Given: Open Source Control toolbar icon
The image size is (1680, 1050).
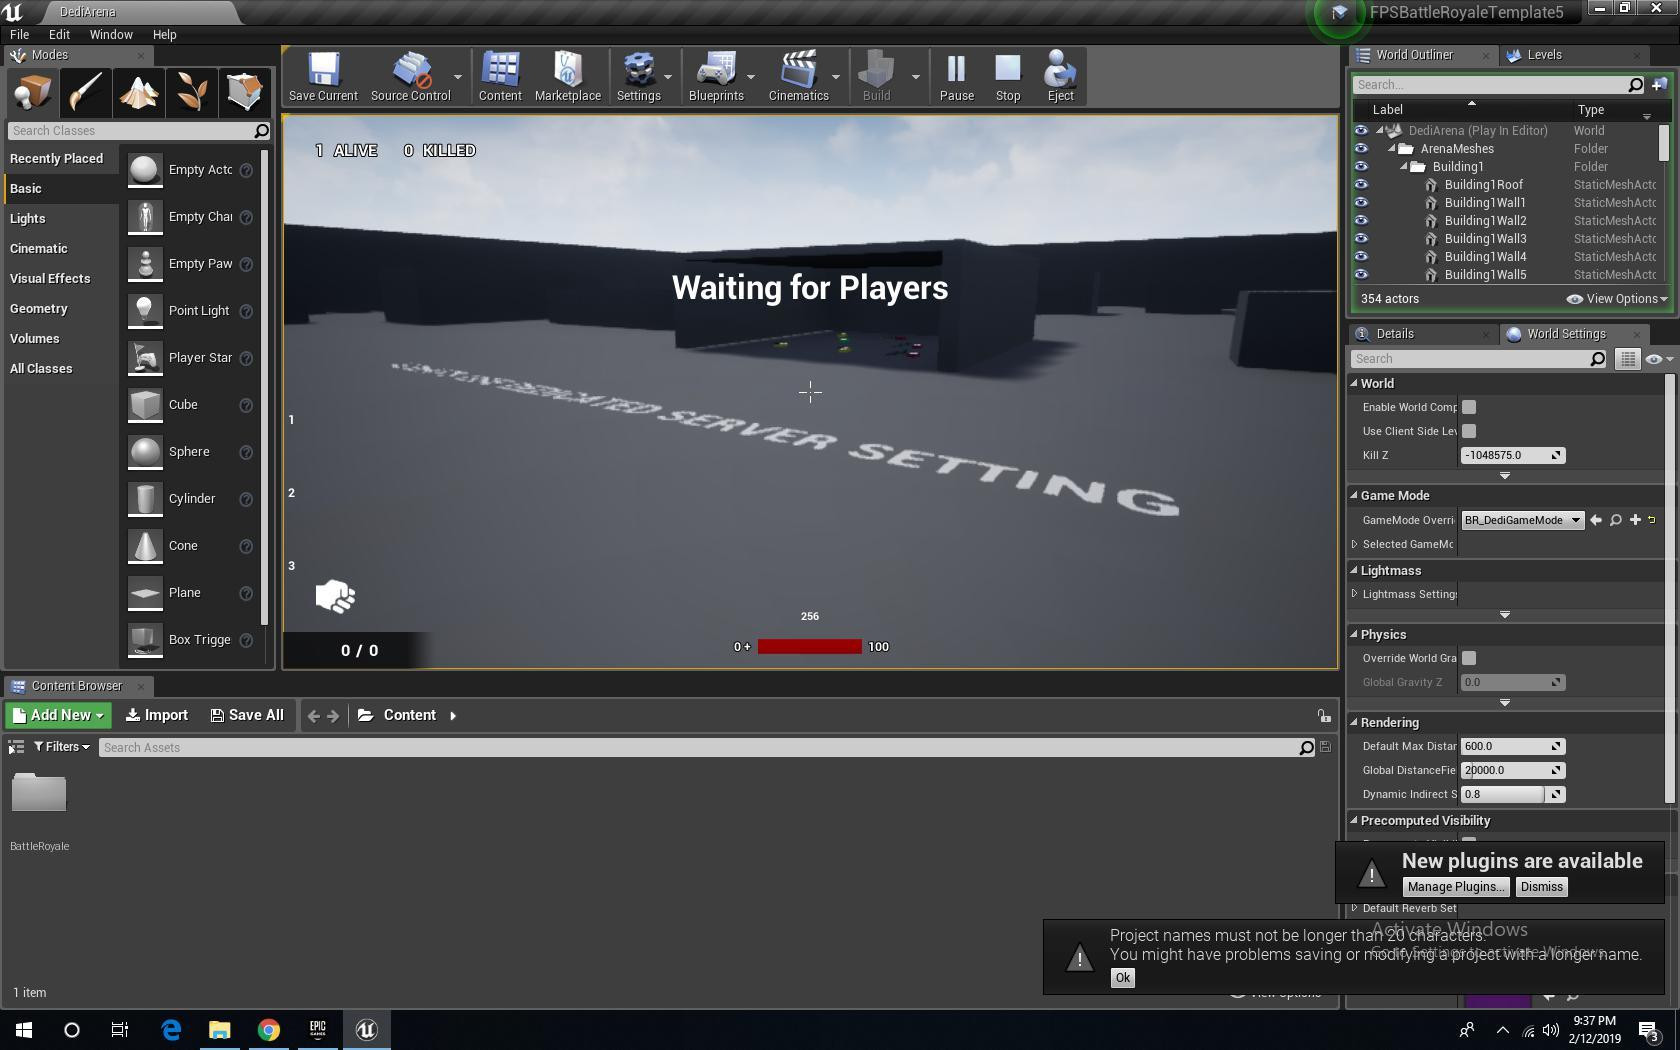Looking at the screenshot, I should coord(410,76).
